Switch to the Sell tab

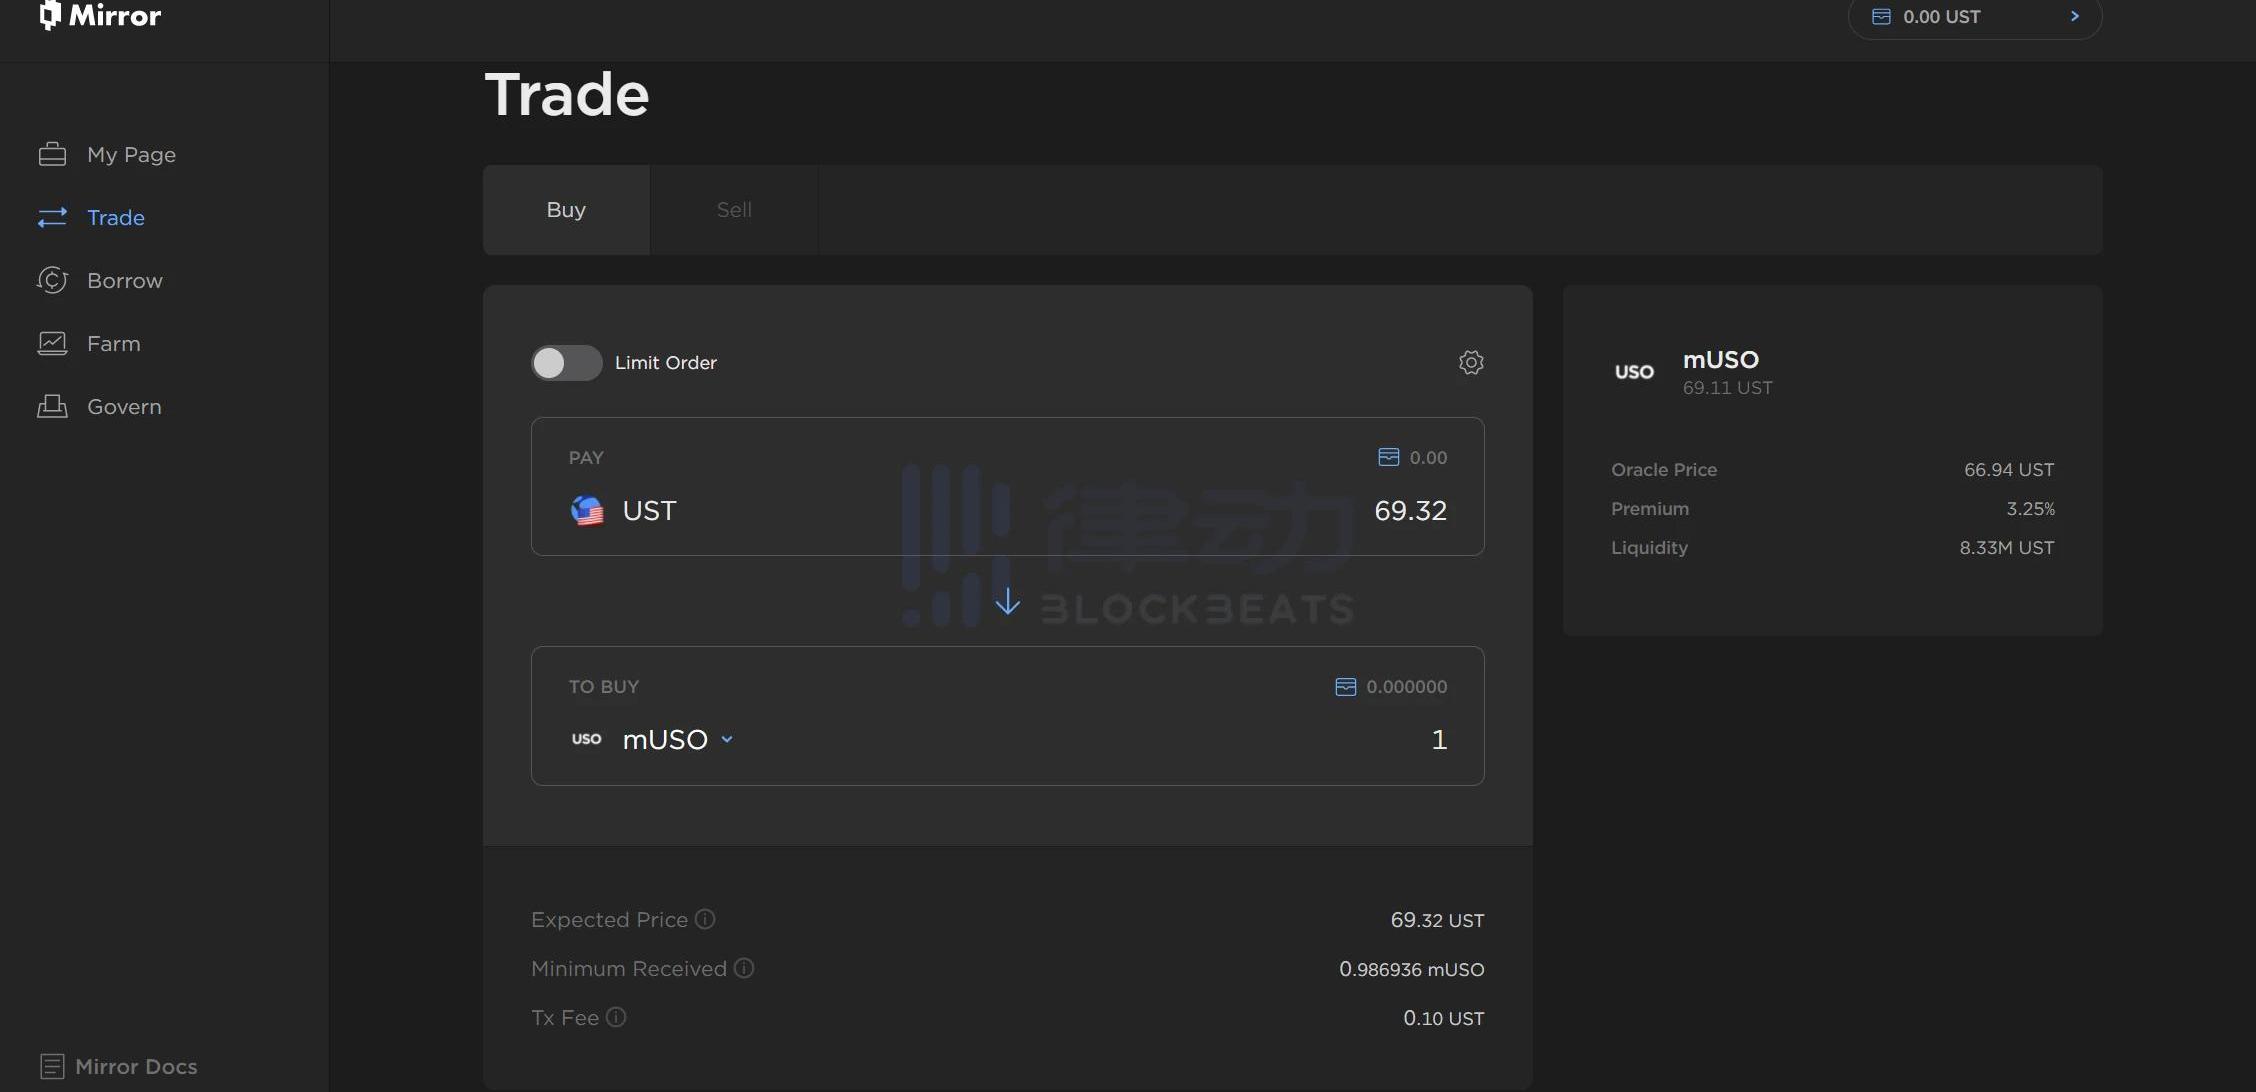pyautogui.click(x=734, y=210)
